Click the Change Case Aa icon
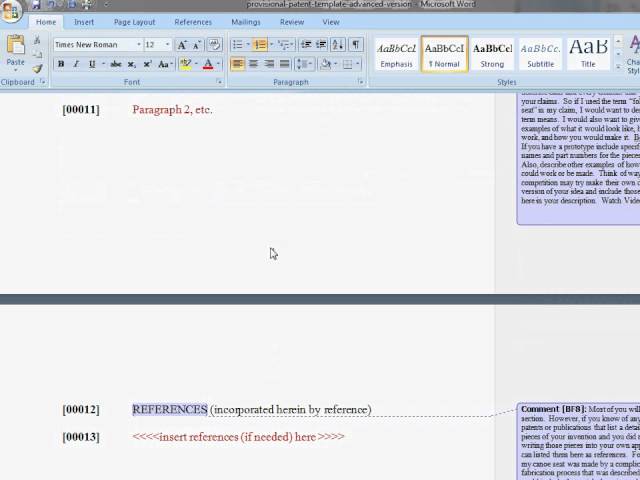Image resolution: width=640 pixels, height=480 pixels. (164, 64)
